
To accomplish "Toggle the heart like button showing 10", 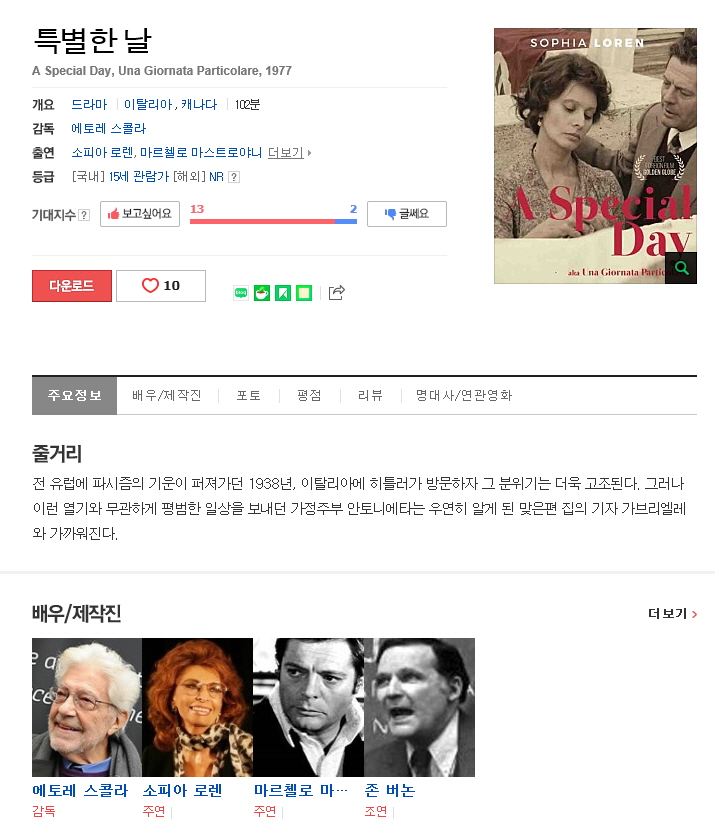I will (x=161, y=286).
